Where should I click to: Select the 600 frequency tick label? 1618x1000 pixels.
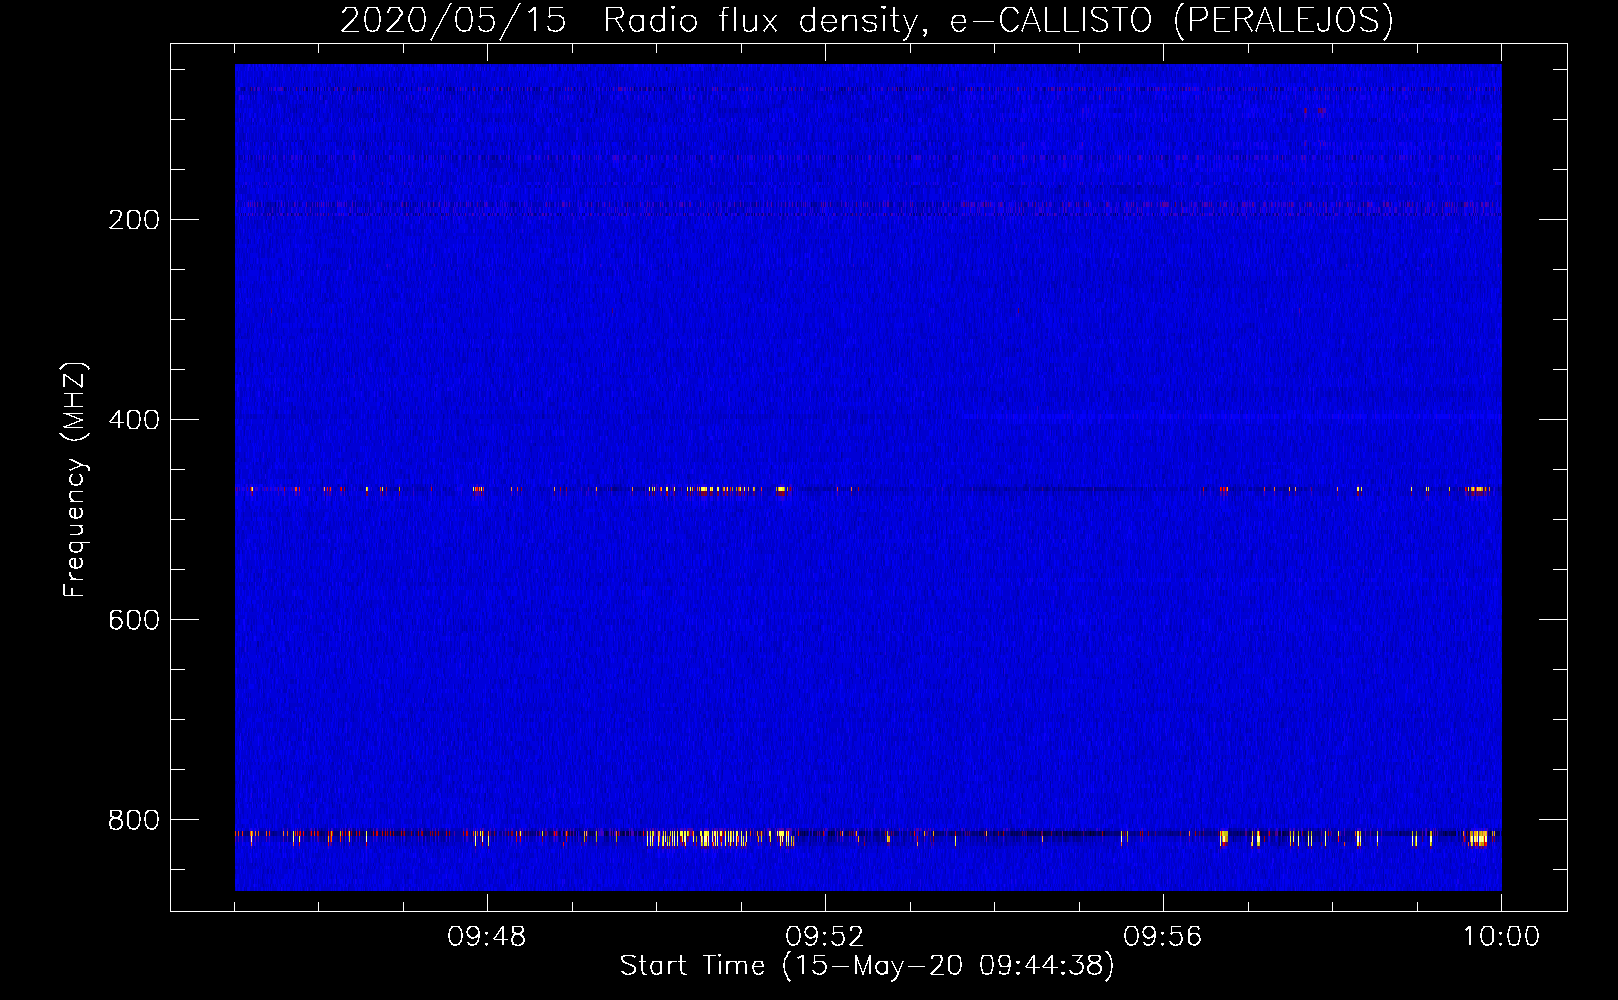134,620
